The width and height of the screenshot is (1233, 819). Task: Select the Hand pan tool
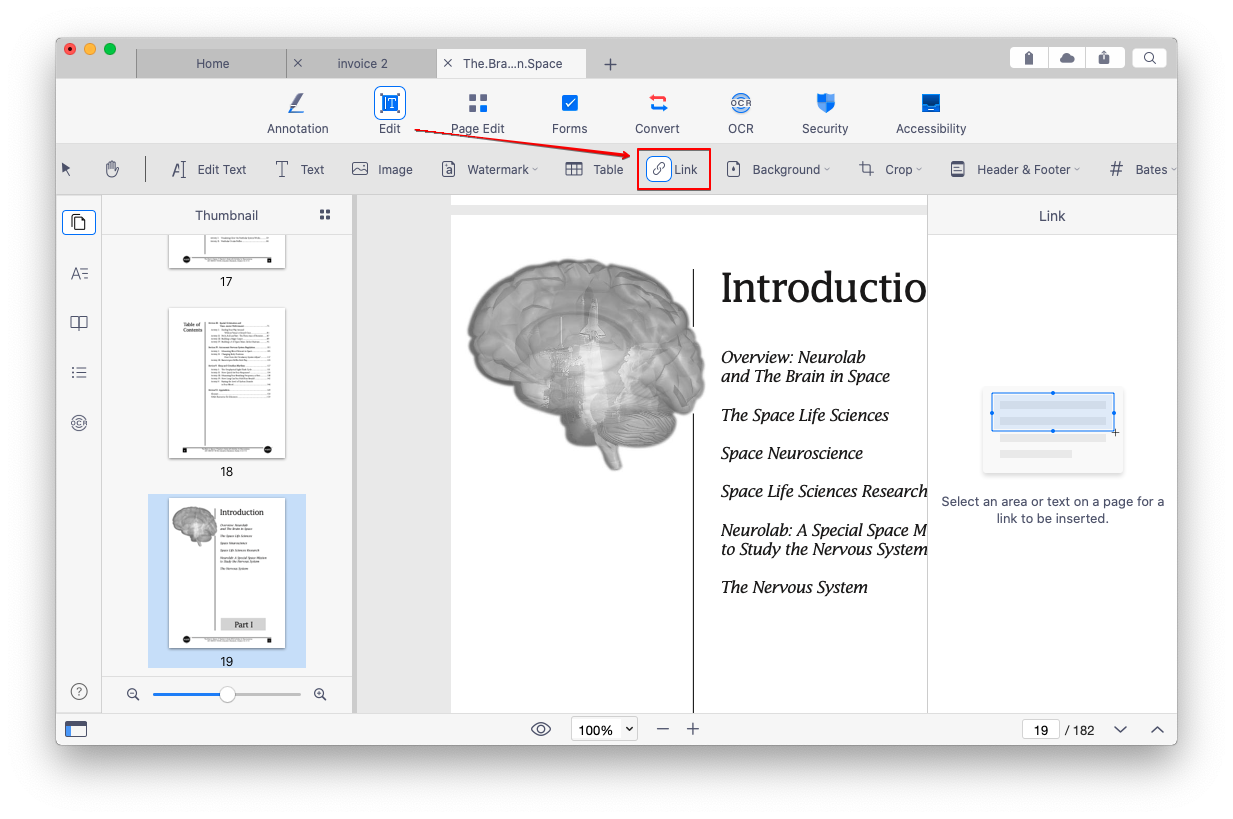[112, 169]
